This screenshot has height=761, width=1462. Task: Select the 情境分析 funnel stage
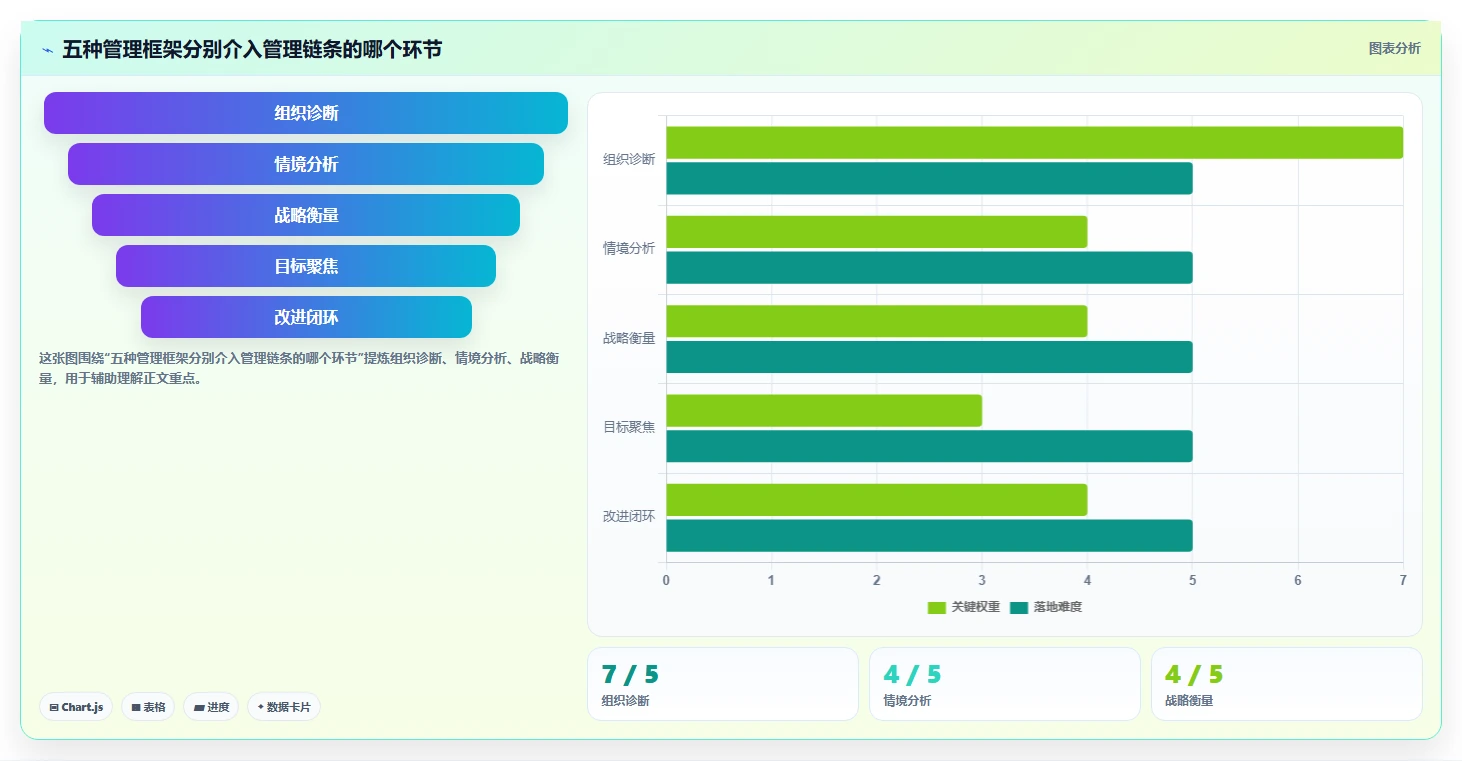click(x=306, y=164)
